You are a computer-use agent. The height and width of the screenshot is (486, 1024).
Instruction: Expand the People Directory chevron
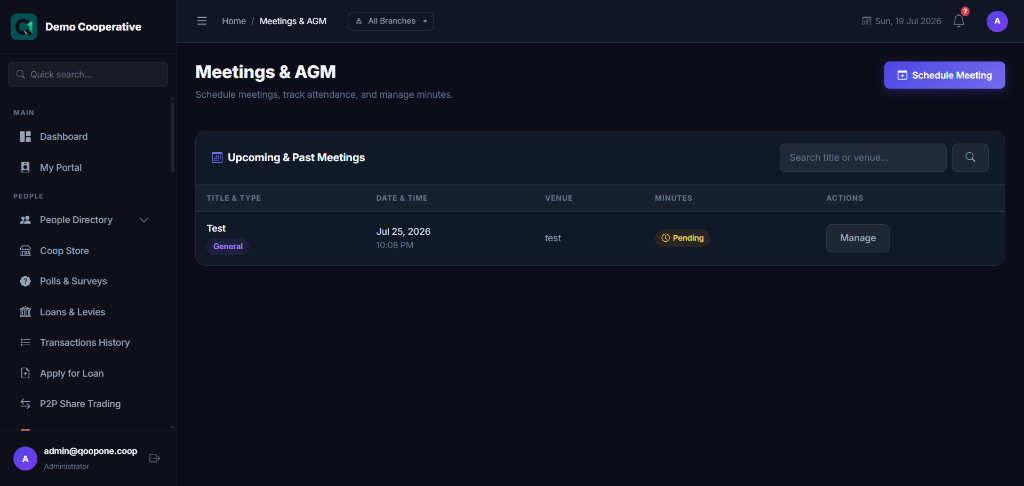coord(144,219)
